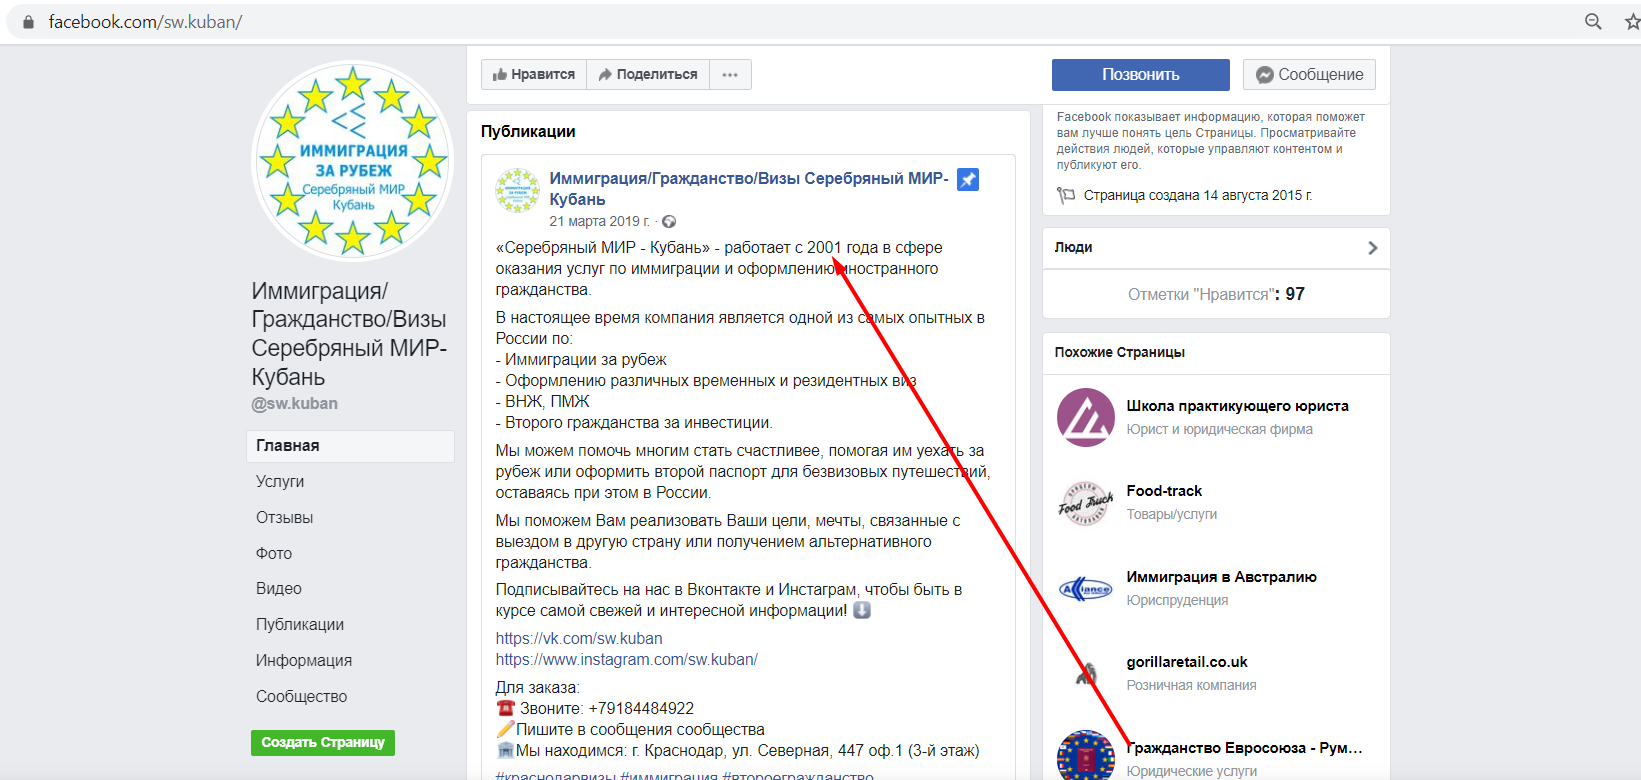Open the Иммиграция в Австралию link
Viewport: 1641px width, 780px height.
click(x=1221, y=577)
